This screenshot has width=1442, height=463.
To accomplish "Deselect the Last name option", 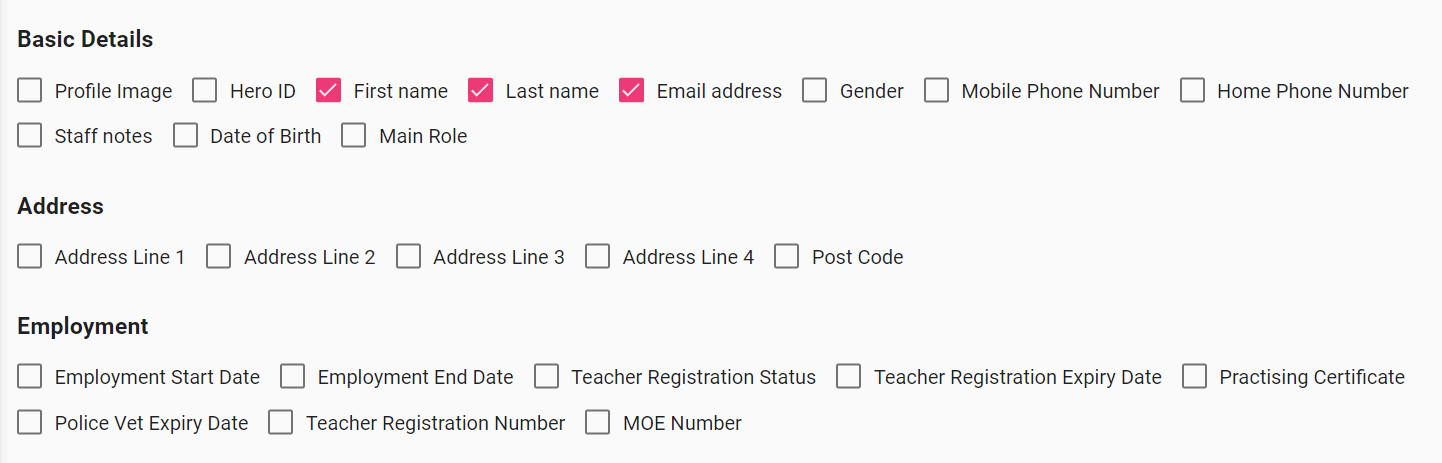I will (481, 91).
